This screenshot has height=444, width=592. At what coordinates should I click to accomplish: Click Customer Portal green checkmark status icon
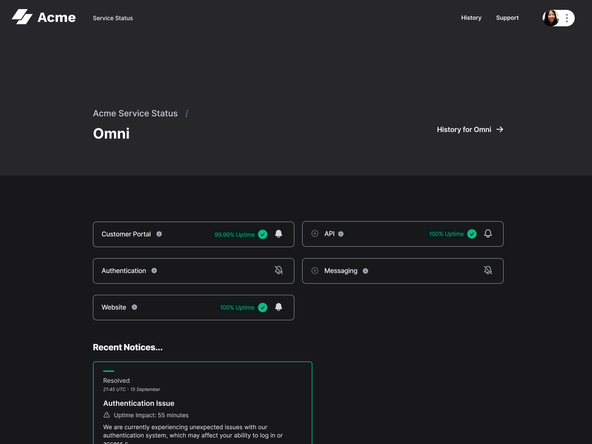click(x=262, y=234)
